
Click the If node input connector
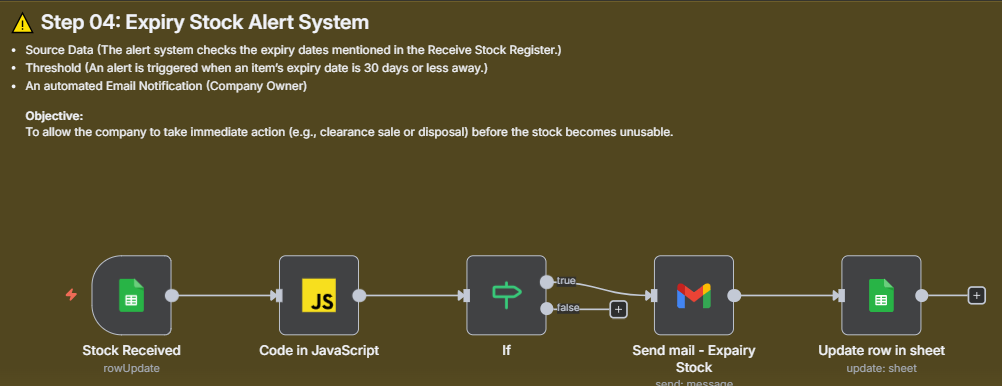click(465, 295)
